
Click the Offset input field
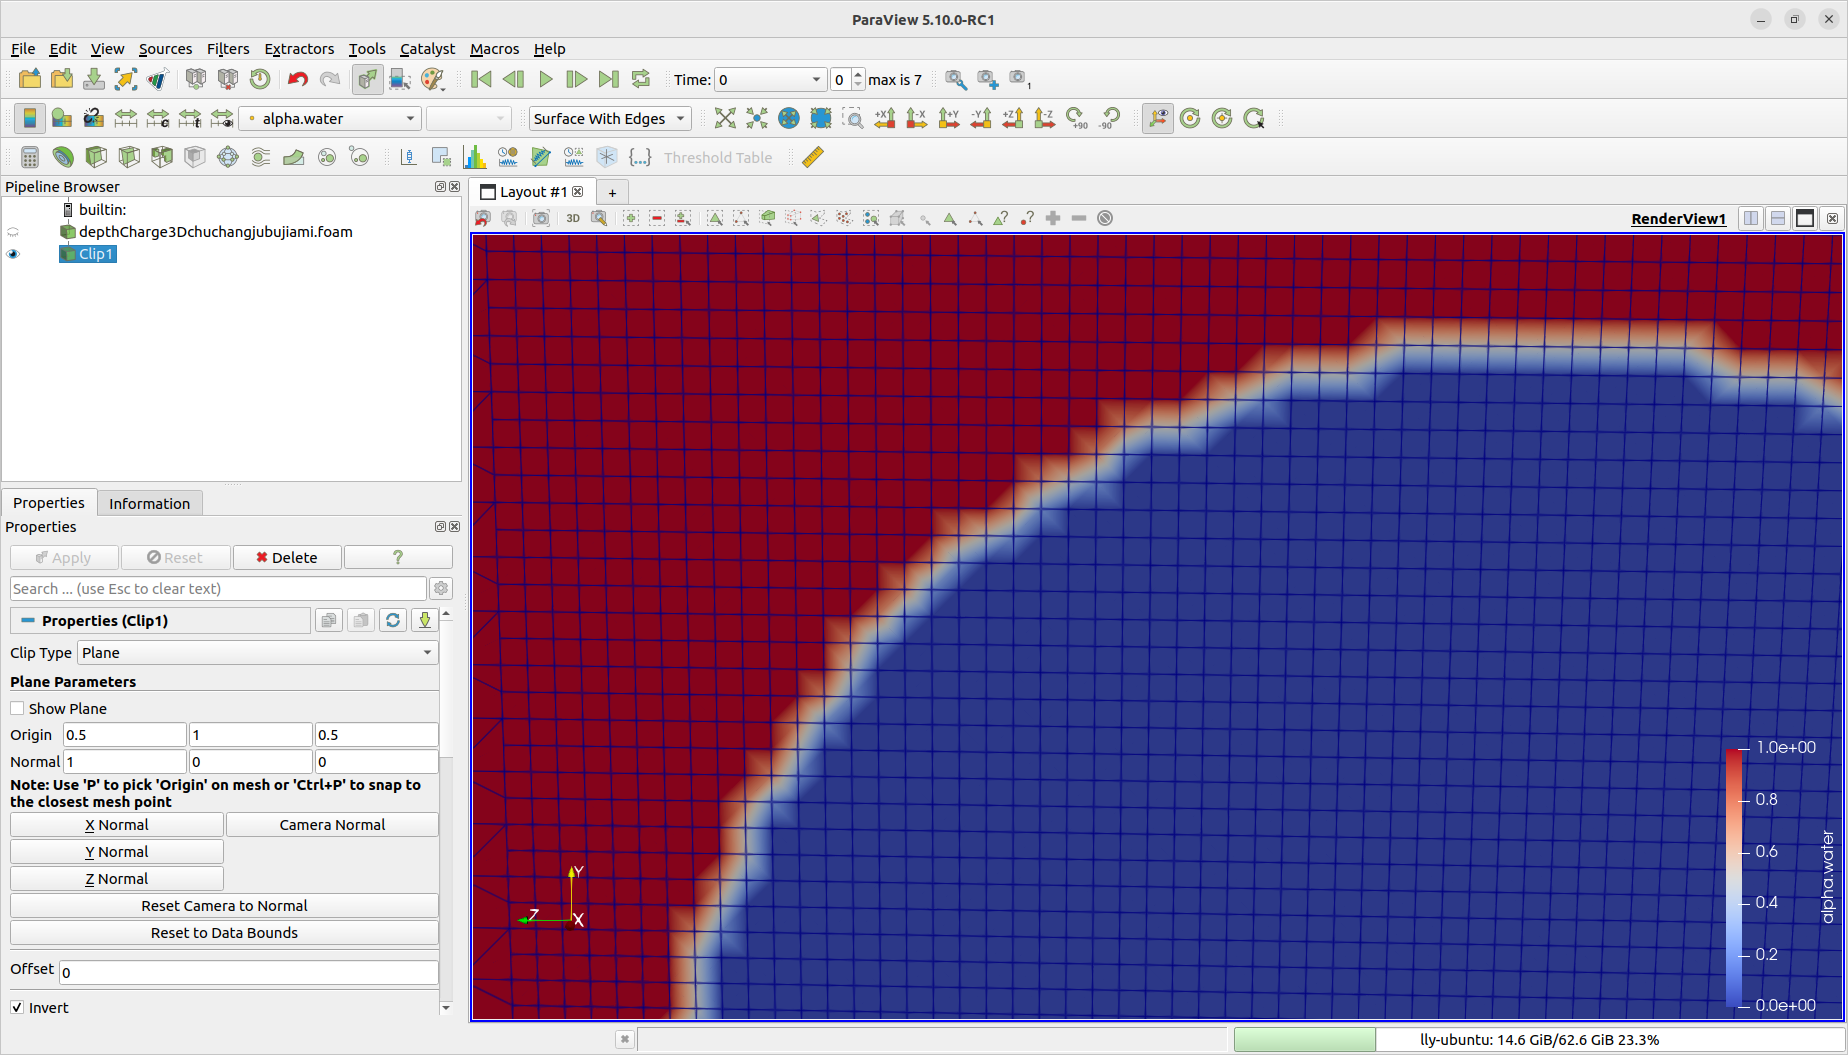point(249,972)
